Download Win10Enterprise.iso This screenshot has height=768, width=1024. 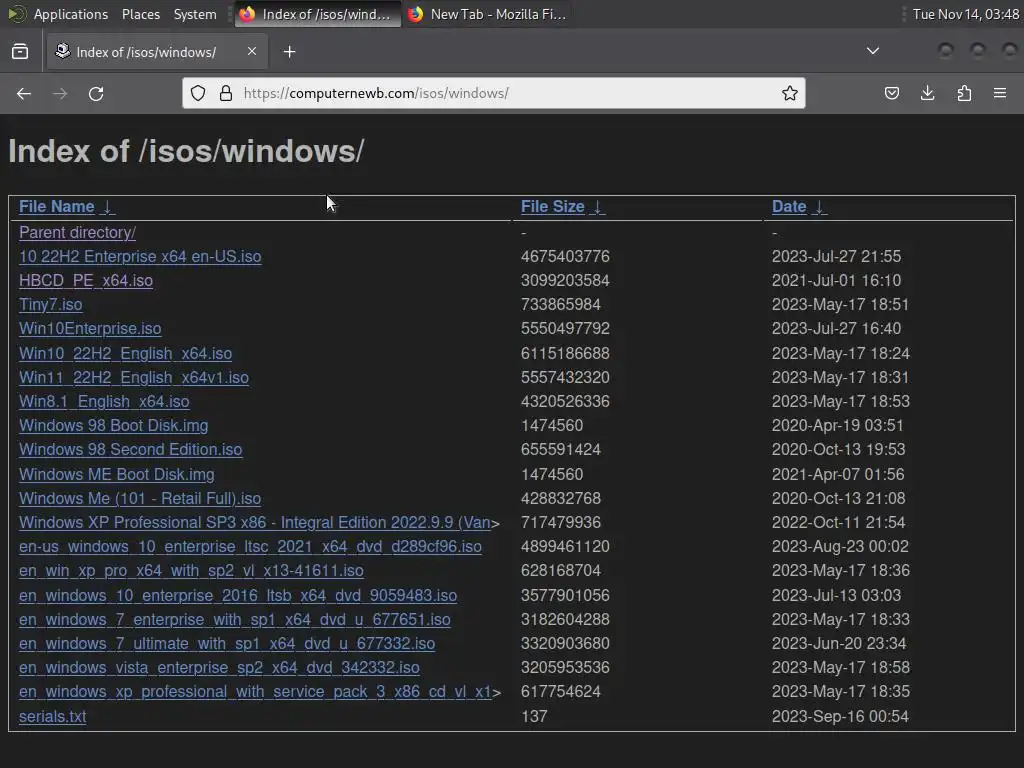(90, 328)
